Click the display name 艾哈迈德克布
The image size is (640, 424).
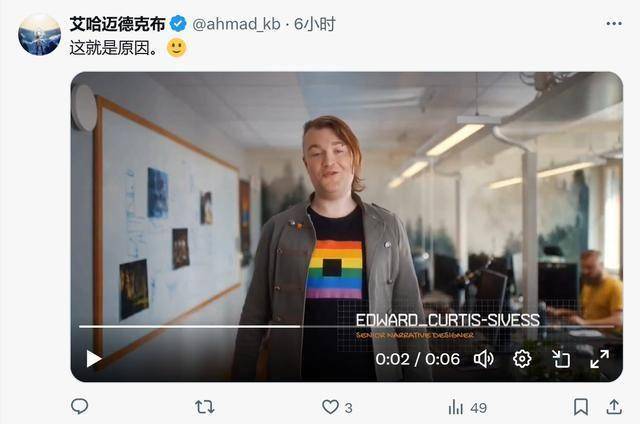117,24
